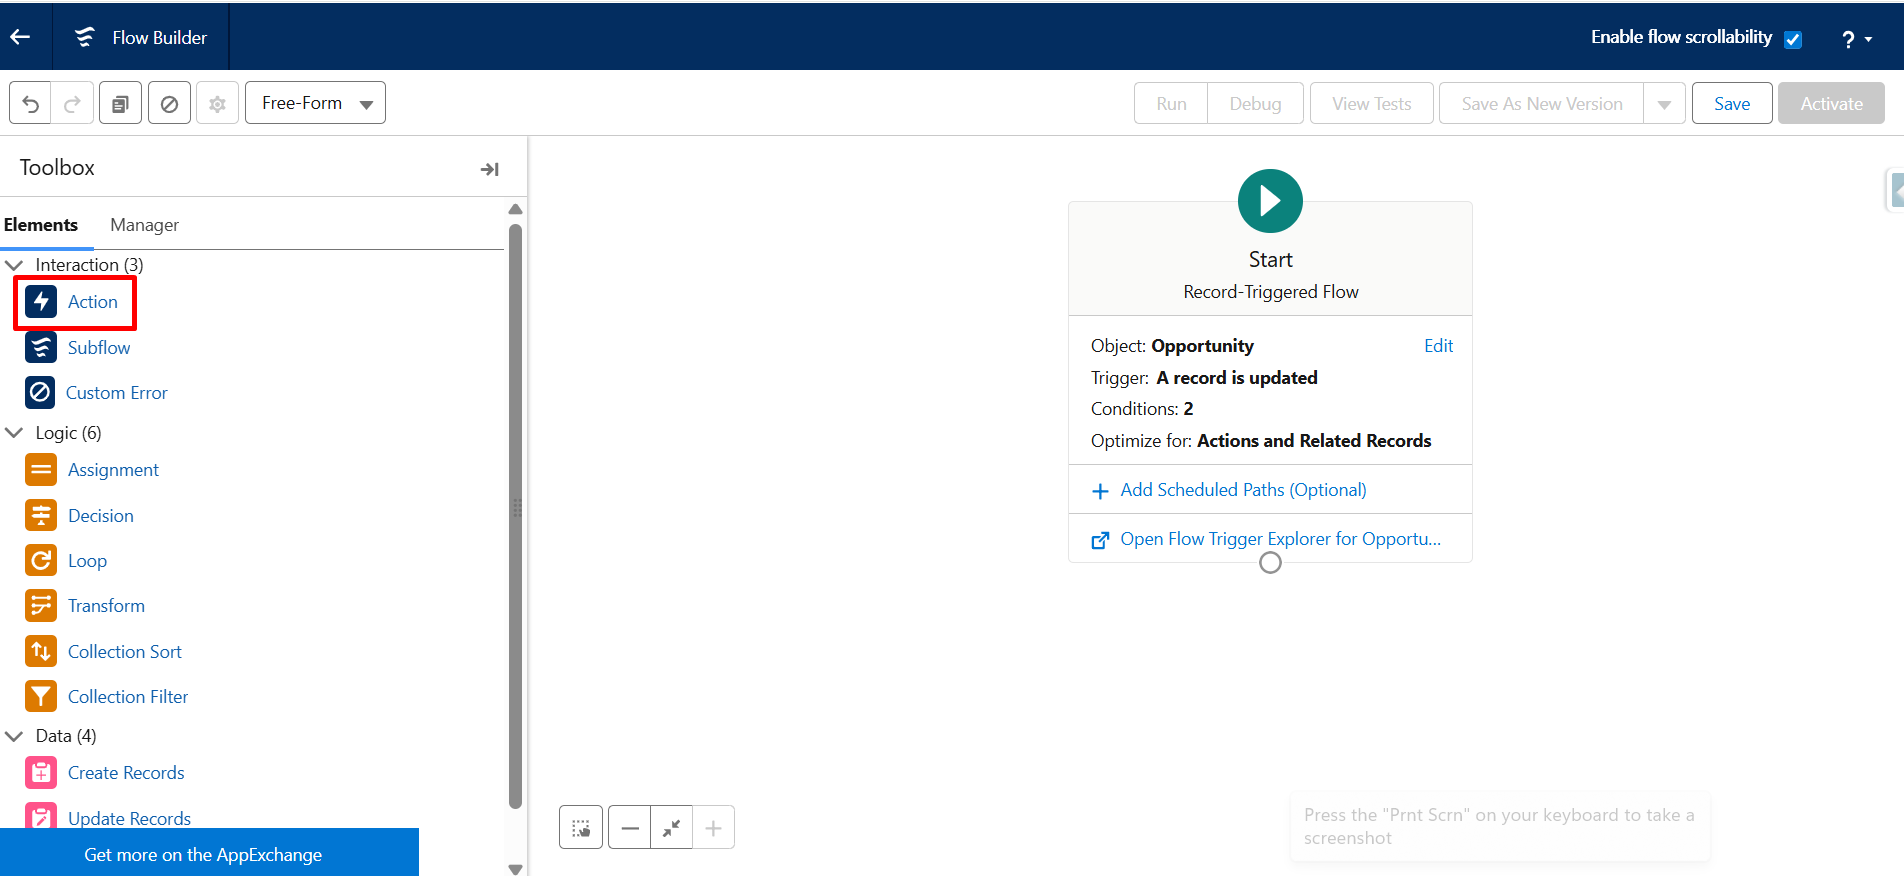Screen dimensions: 1904x876
Task: Toggle the Enable flow scrollability checkbox
Action: pos(1793,39)
